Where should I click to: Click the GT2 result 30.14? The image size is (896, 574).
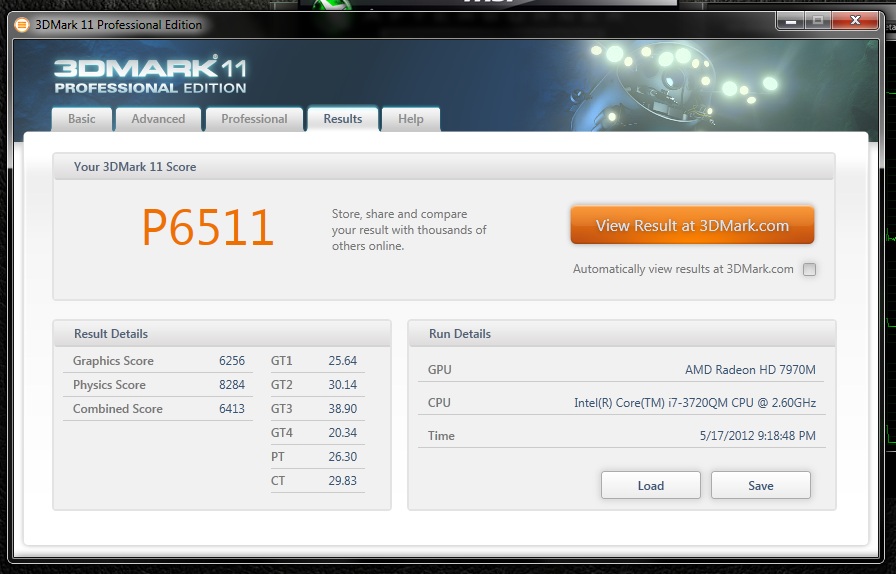tap(343, 385)
